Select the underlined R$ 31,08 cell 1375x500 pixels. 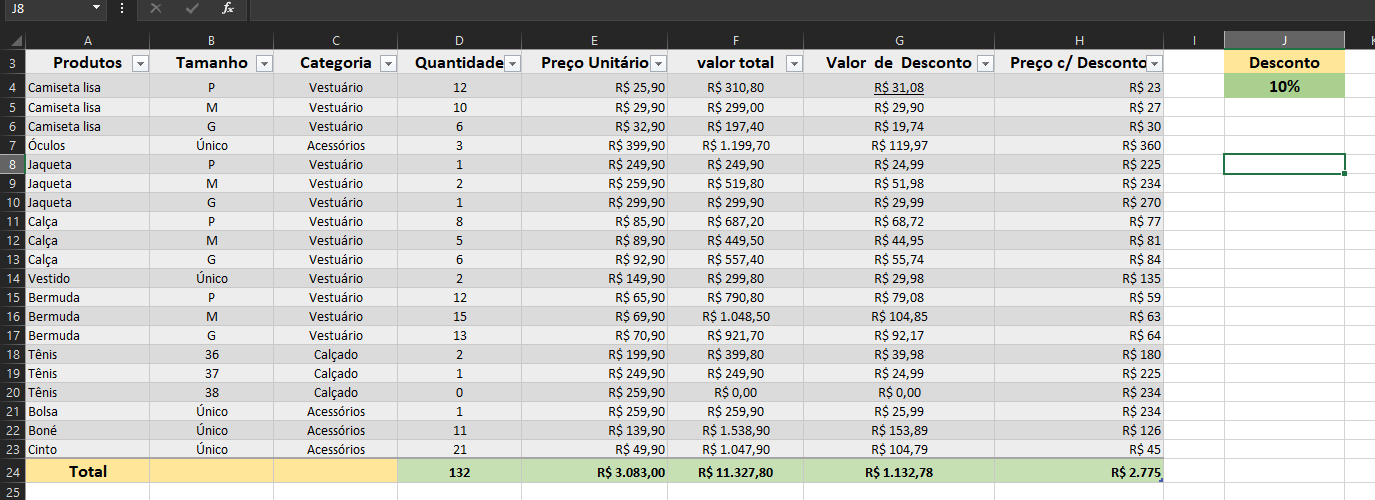(898, 87)
